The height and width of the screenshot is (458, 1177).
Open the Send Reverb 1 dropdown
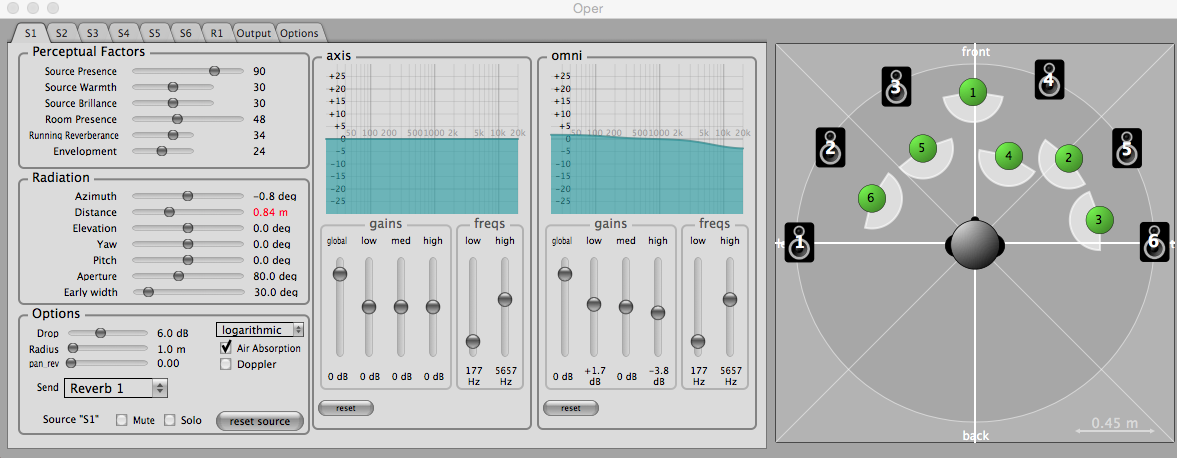(117, 388)
